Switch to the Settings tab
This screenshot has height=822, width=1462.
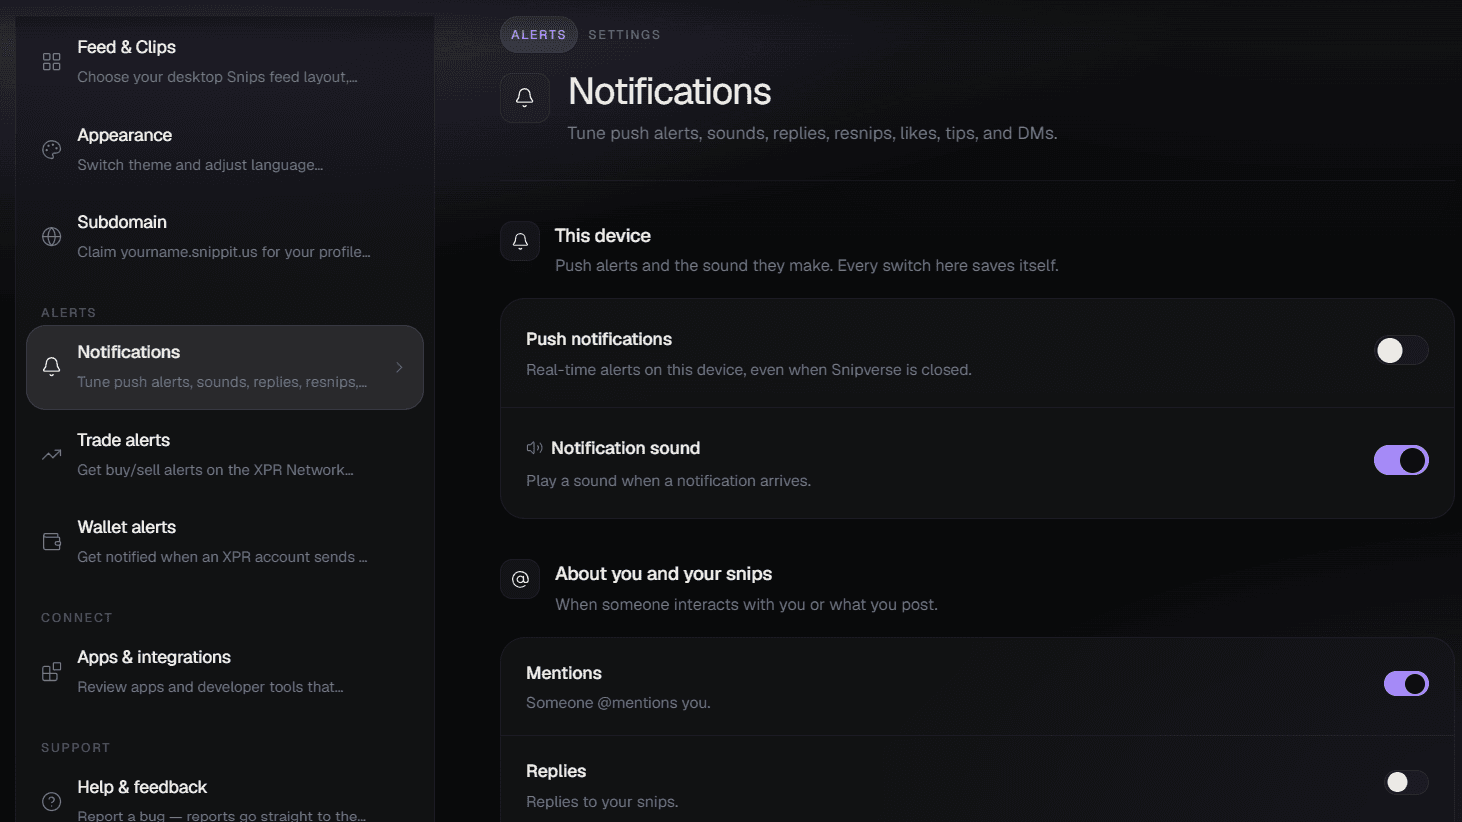click(x=624, y=35)
